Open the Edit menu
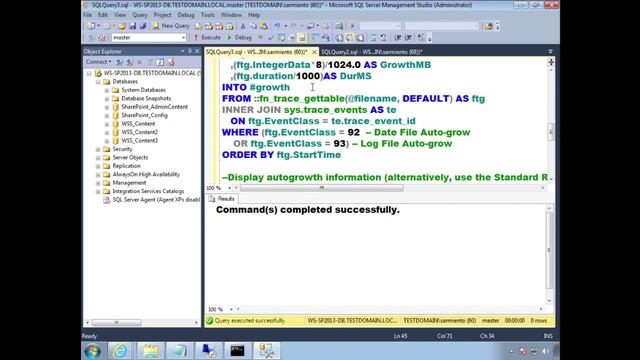The width and height of the screenshot is (640, 360). [103, 15]
